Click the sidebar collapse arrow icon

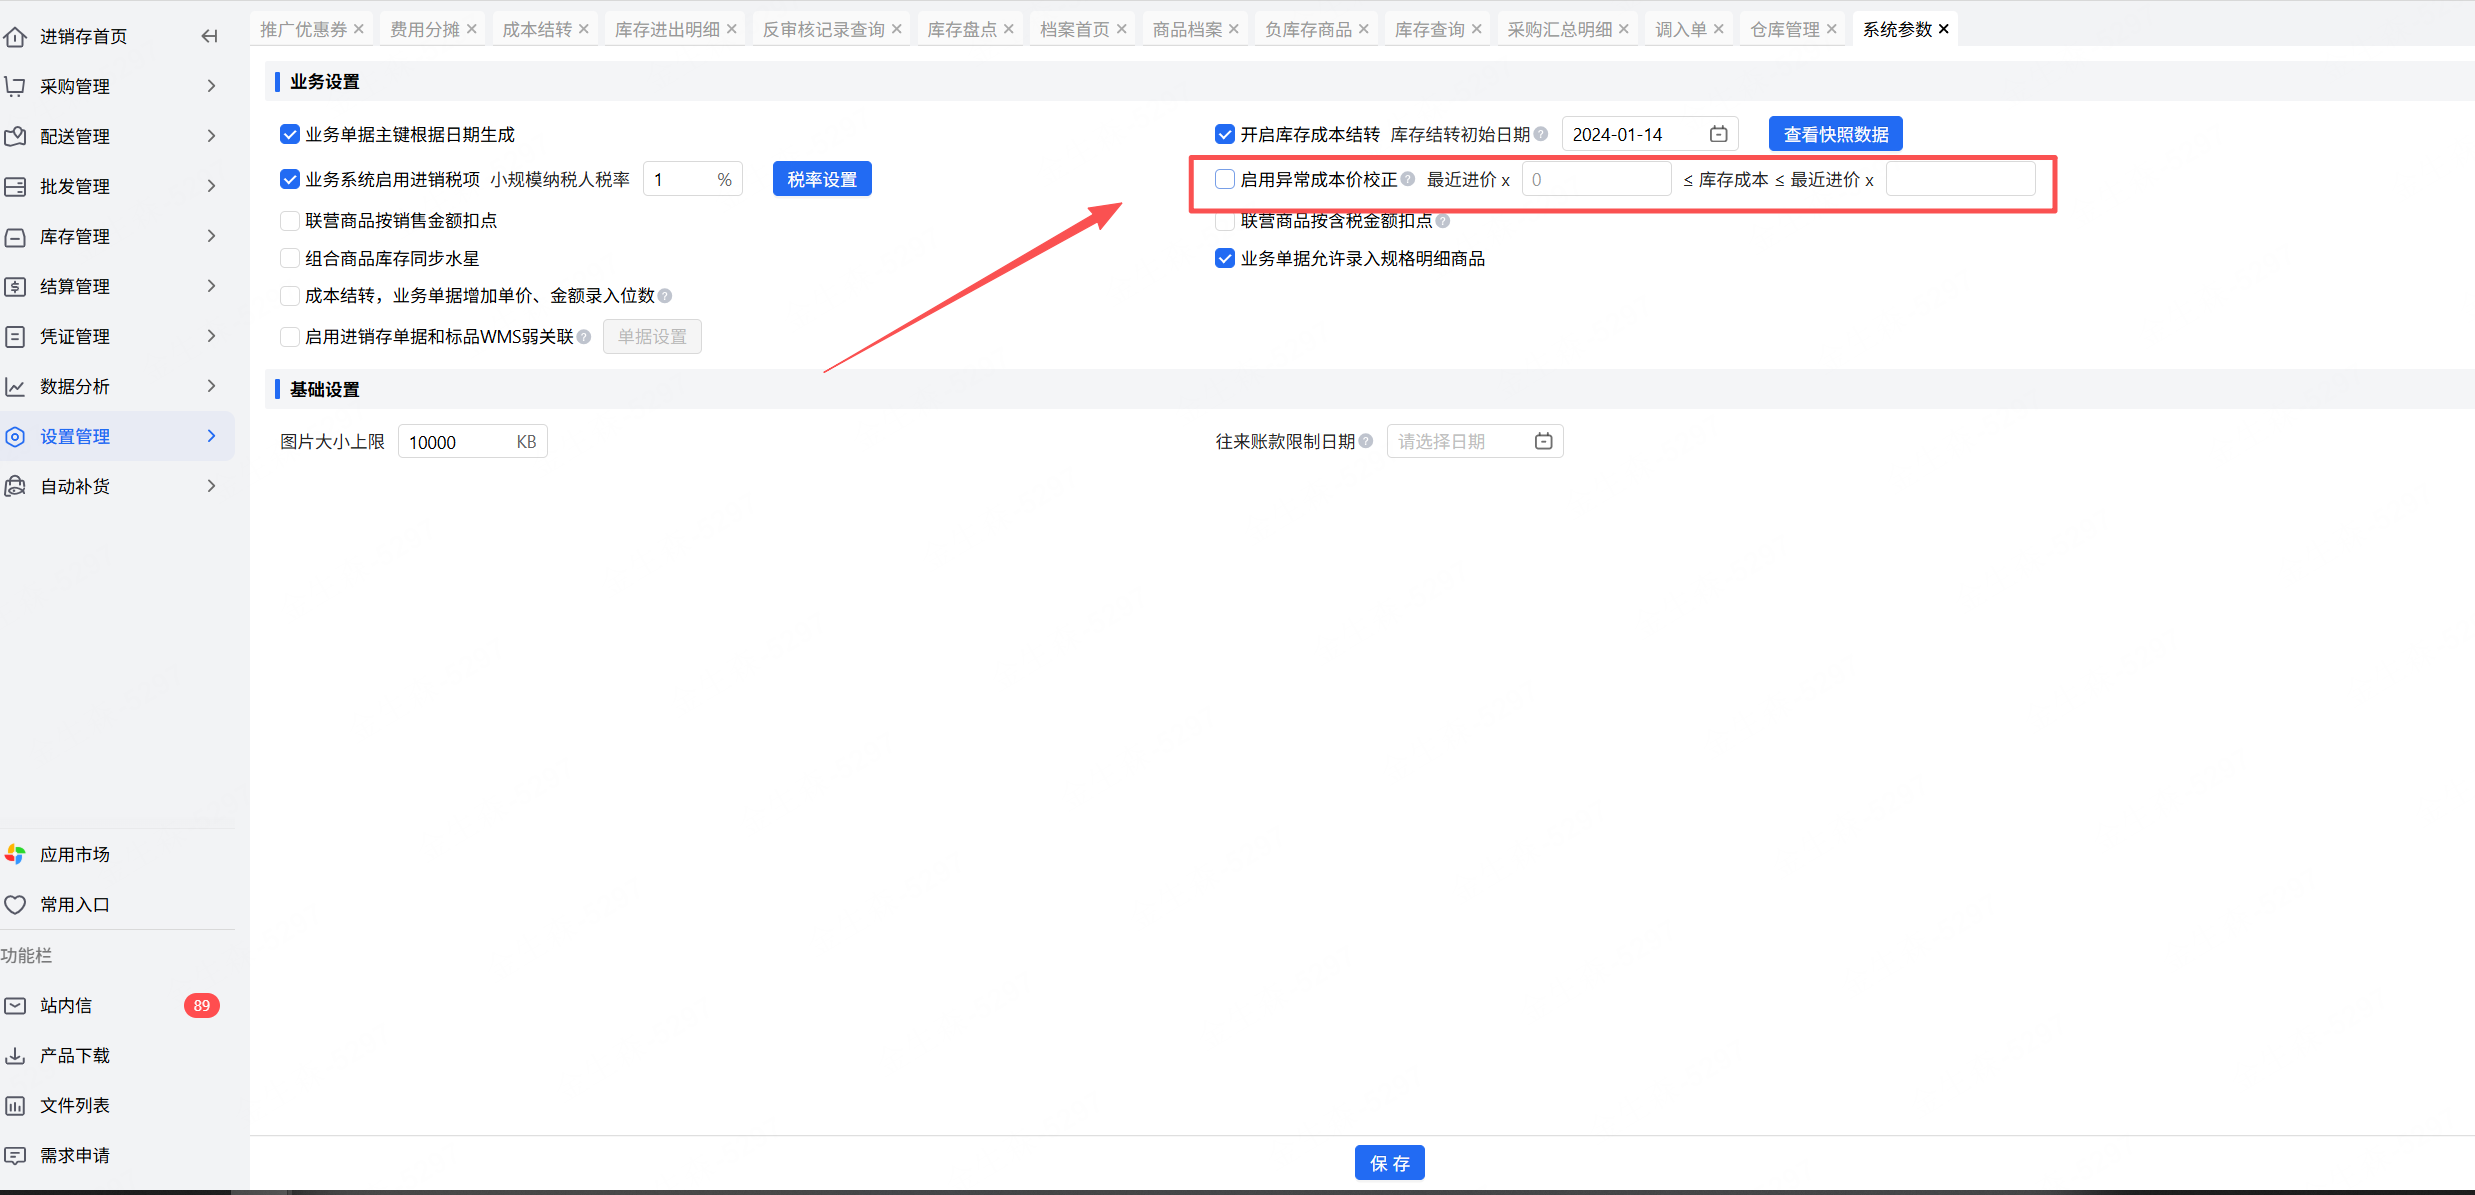click(209, 36)
